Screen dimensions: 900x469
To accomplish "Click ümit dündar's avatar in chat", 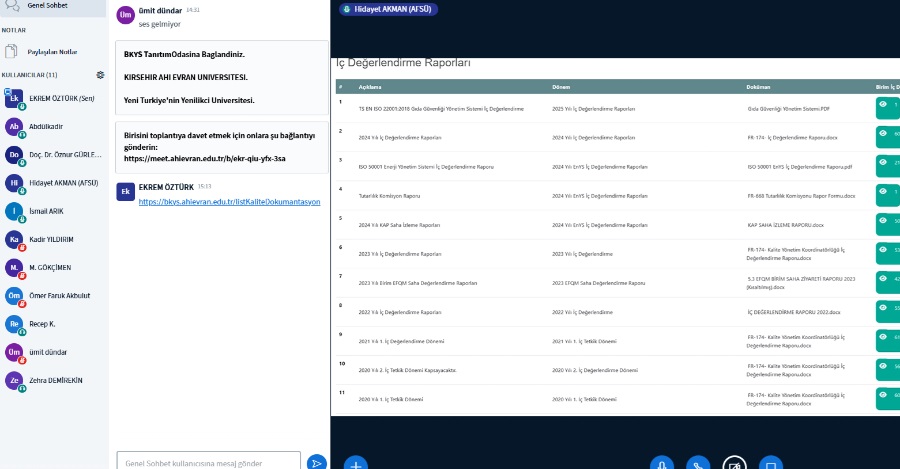I will [125, 15].
